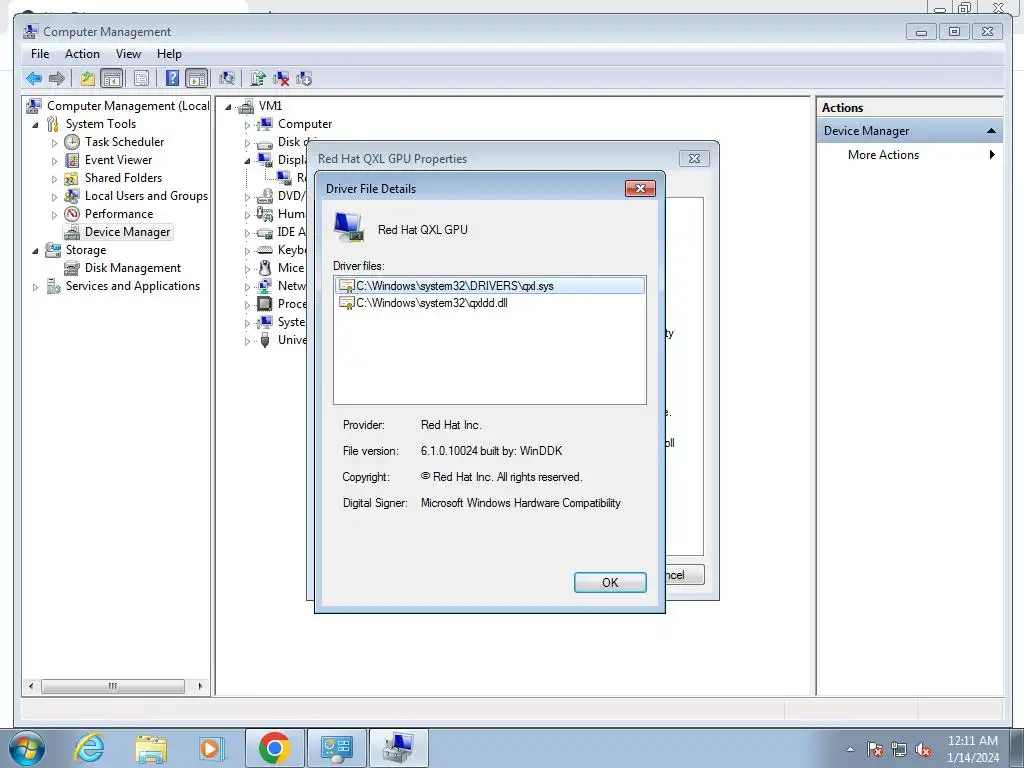Expand the Shared Folders node
Image resolution: width=1024 pixels, height=768 pixels.
(x=55, y=178)
